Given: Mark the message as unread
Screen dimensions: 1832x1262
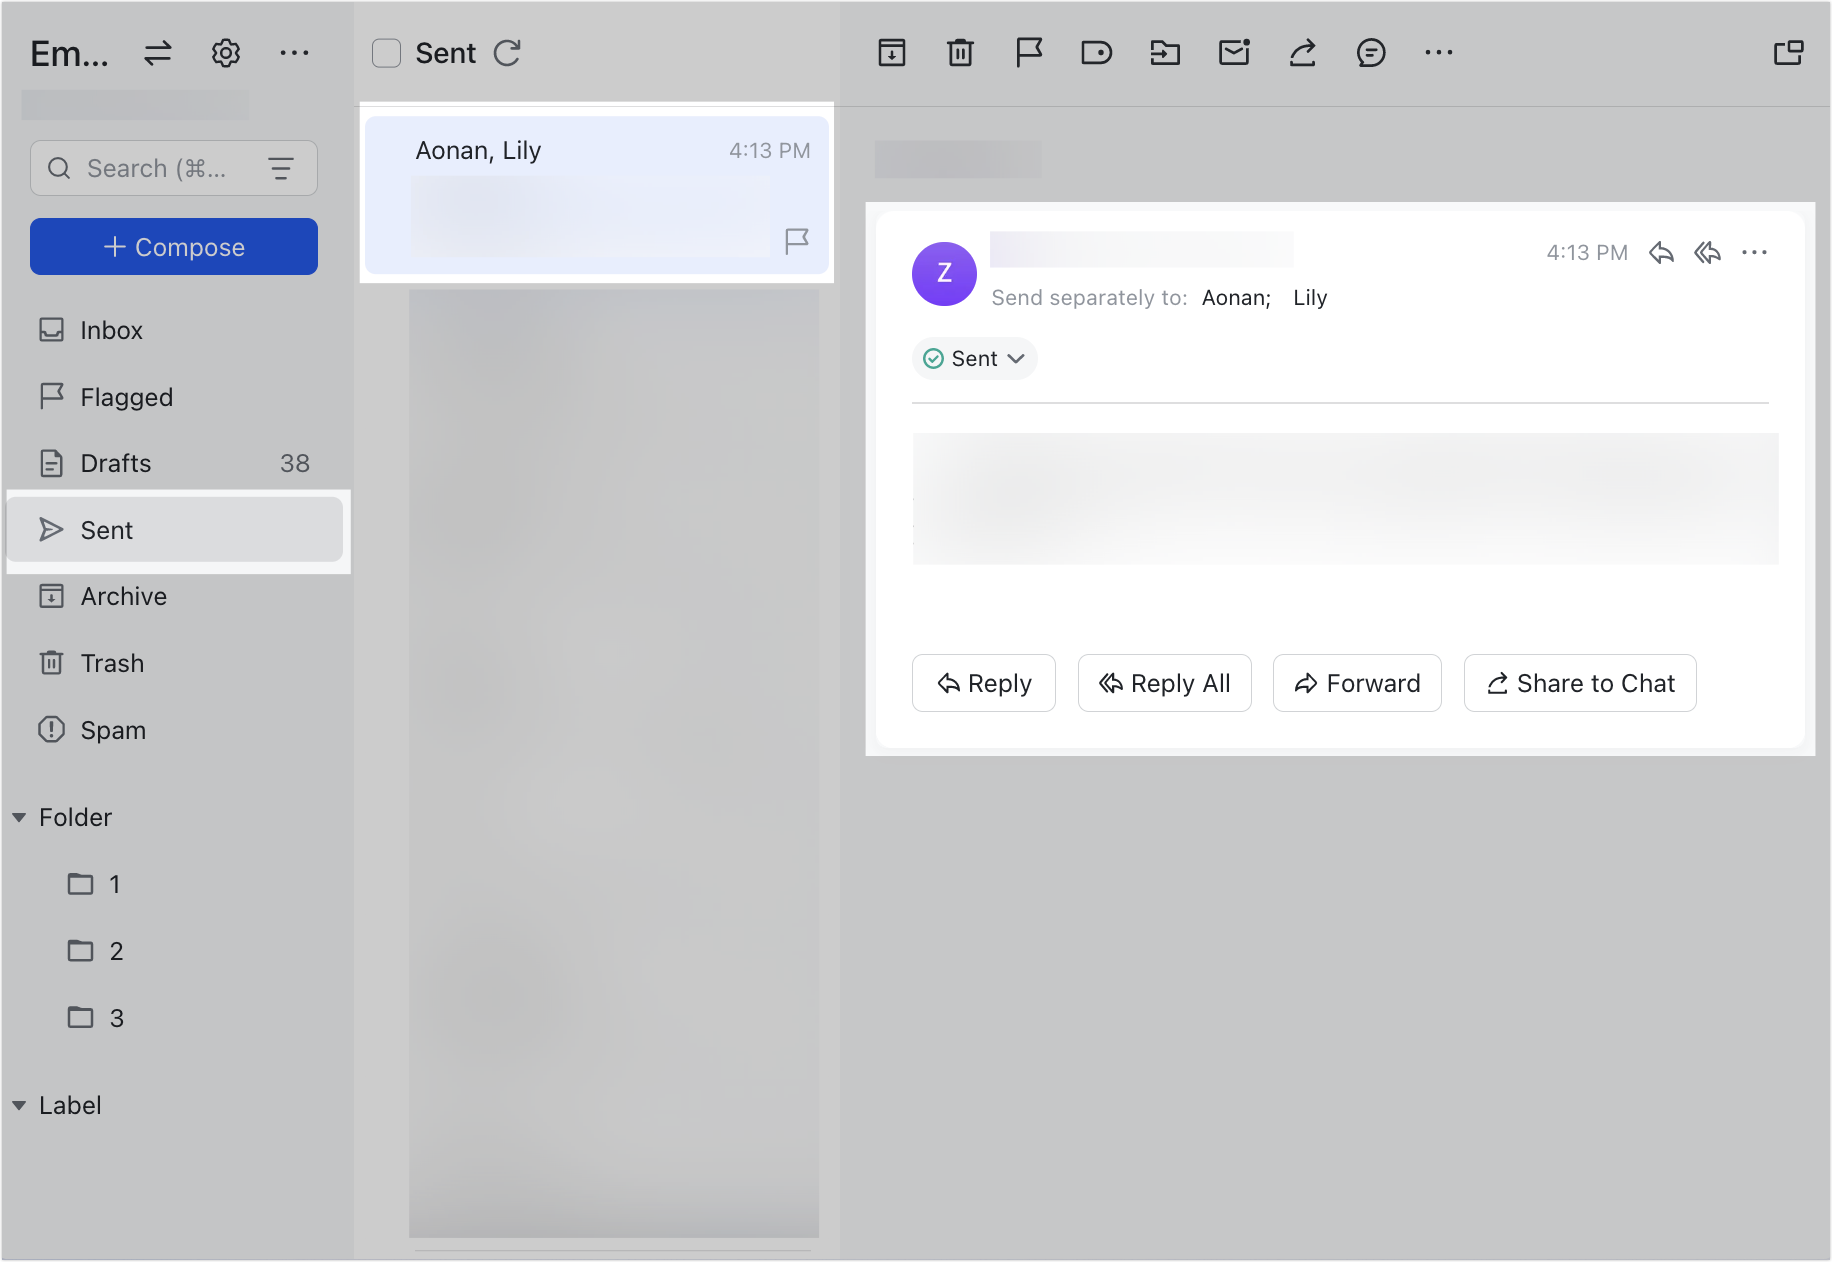Looking at the screenshot, I should [x=1234, y=52].
